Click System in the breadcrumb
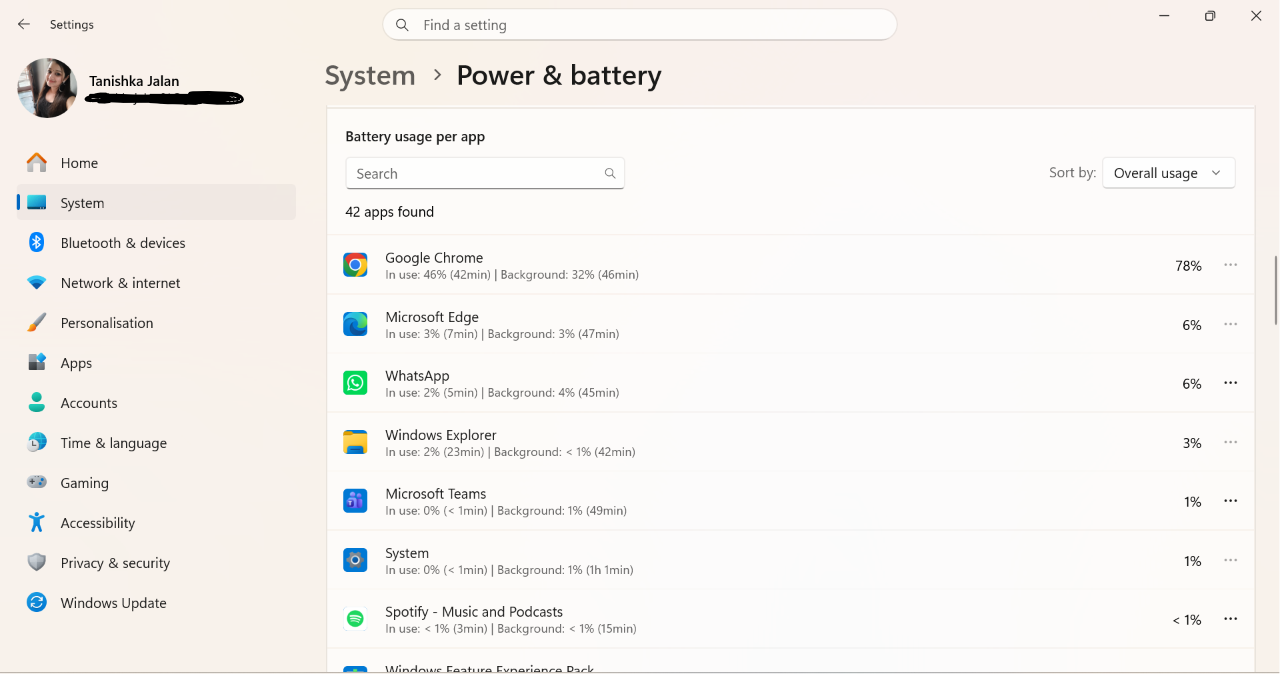This screenshot has width=1280, height=674. (370, 76)
